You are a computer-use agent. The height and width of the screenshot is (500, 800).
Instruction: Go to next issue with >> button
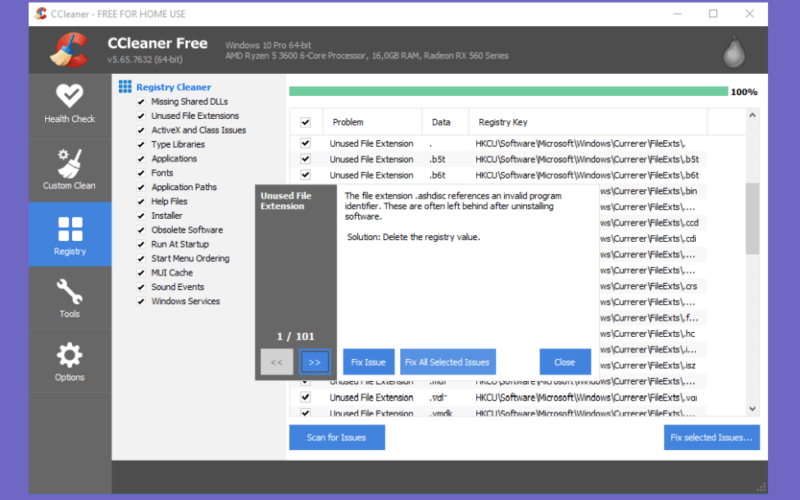[x=314, y=362]
